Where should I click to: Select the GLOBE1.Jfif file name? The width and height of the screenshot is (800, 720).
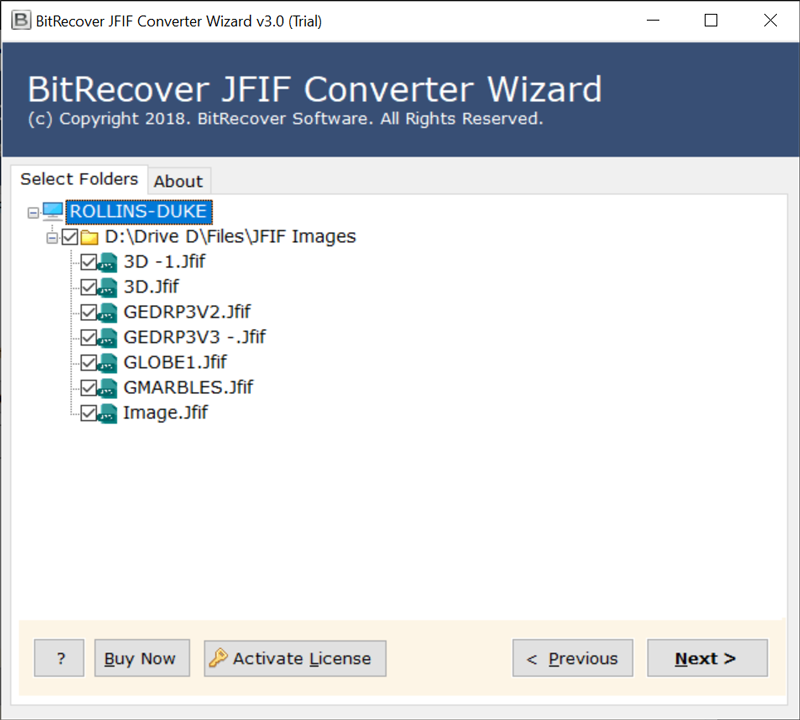point(175,362)
